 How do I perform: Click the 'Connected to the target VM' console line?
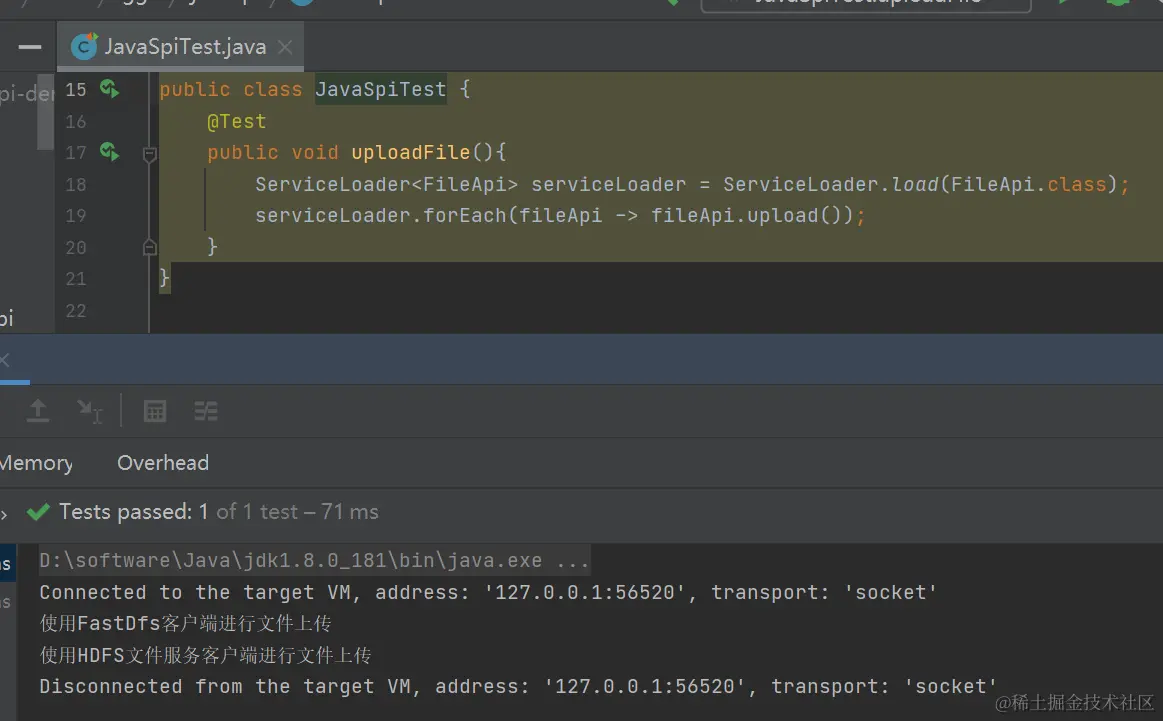pos(488,592)
